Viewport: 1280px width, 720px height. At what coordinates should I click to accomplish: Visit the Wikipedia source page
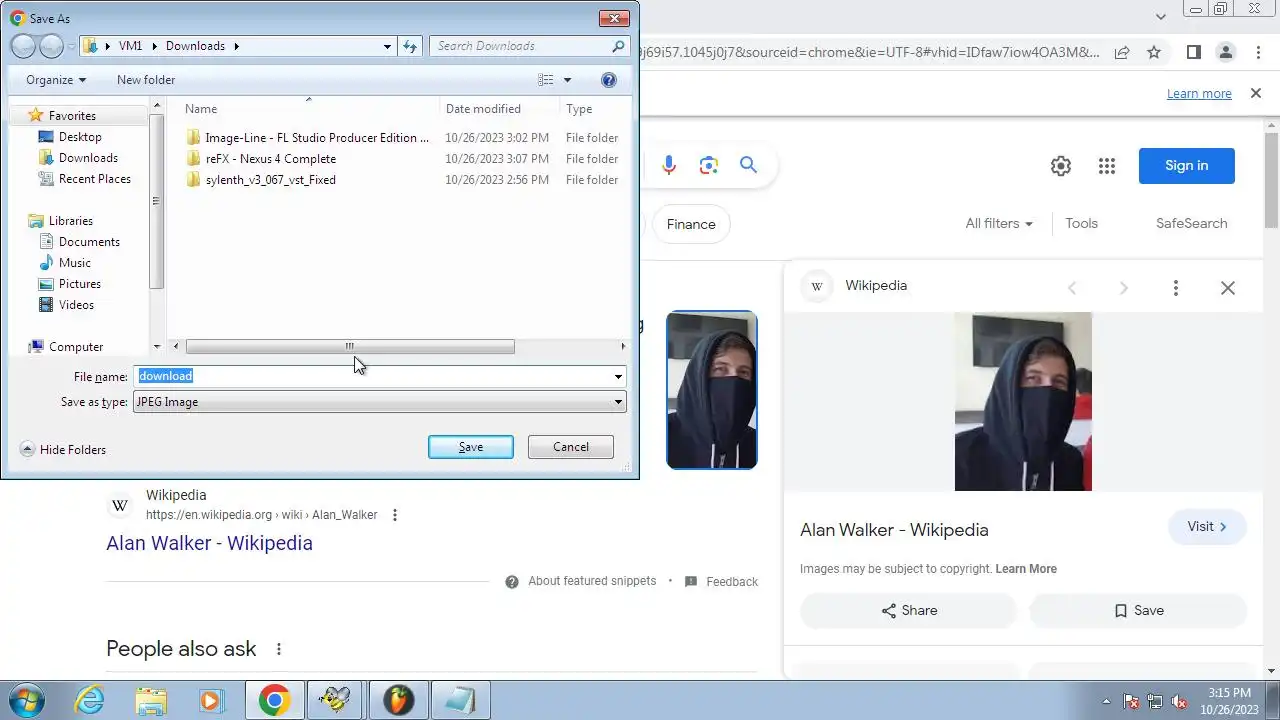pos(1208,527)
